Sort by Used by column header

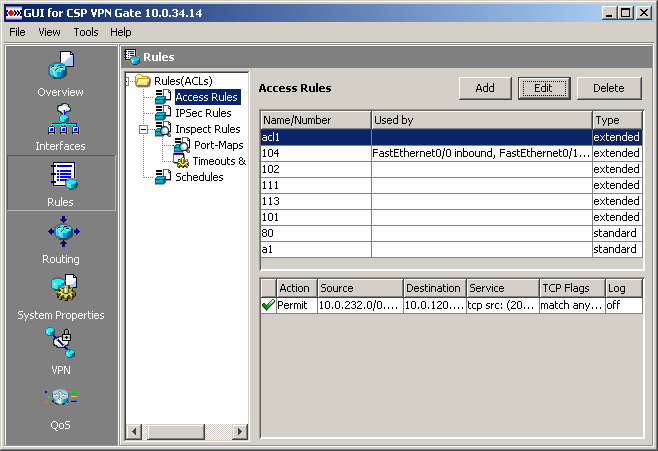482,120
